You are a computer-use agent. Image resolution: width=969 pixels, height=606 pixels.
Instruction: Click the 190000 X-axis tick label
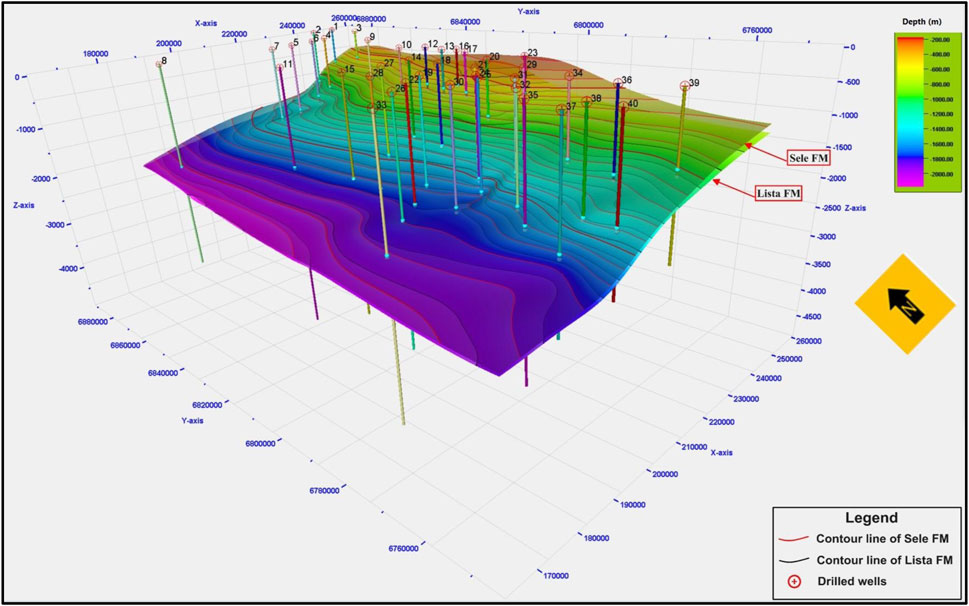point(633,505)
